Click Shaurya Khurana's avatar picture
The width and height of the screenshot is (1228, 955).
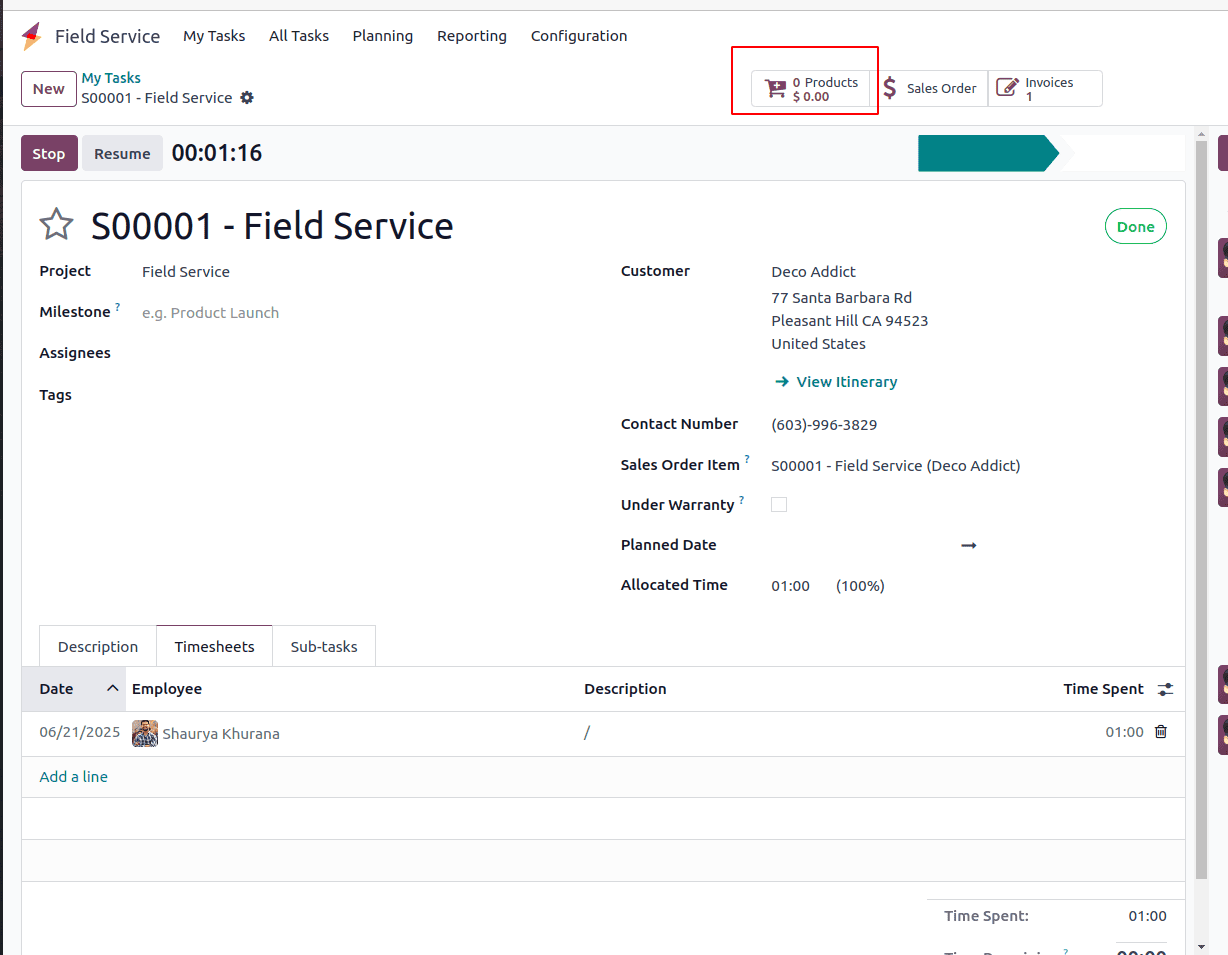[145, 734]
